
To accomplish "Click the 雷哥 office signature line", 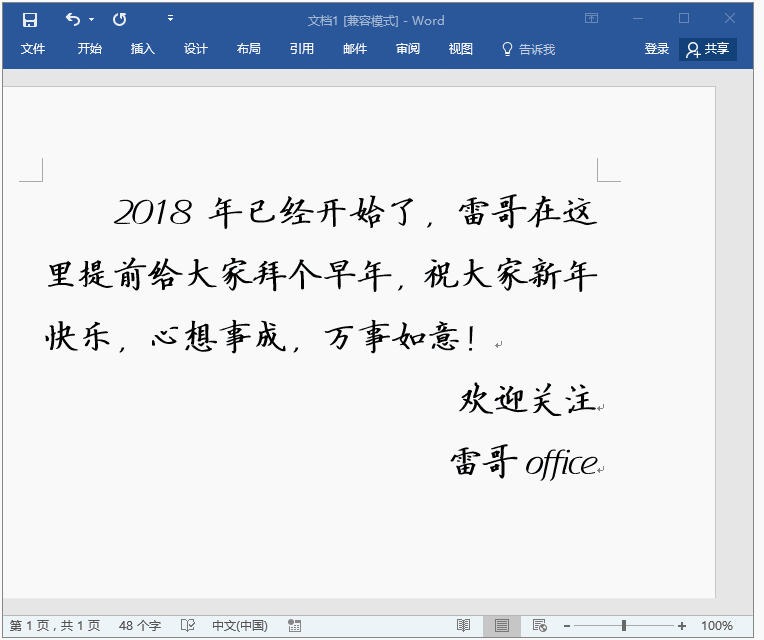I will (525, 462).
